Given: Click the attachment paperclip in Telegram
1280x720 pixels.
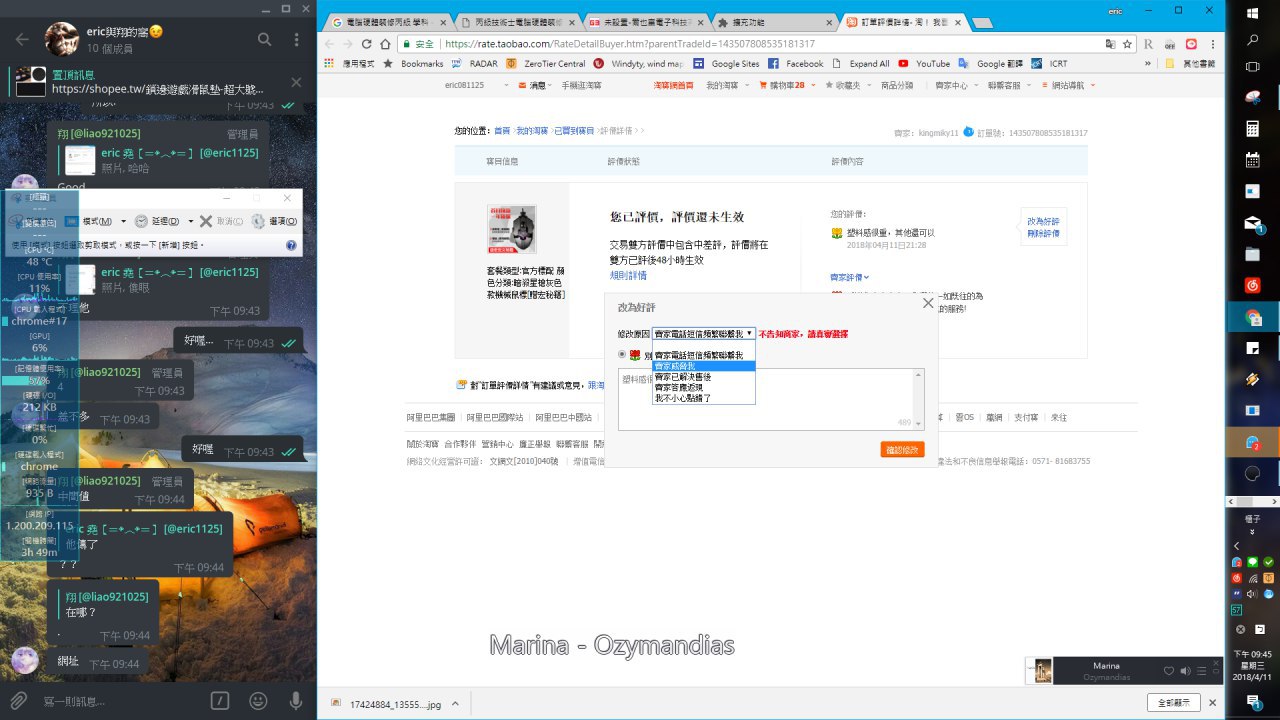Looking at the screenshot, I should click(x=18, y=700).
